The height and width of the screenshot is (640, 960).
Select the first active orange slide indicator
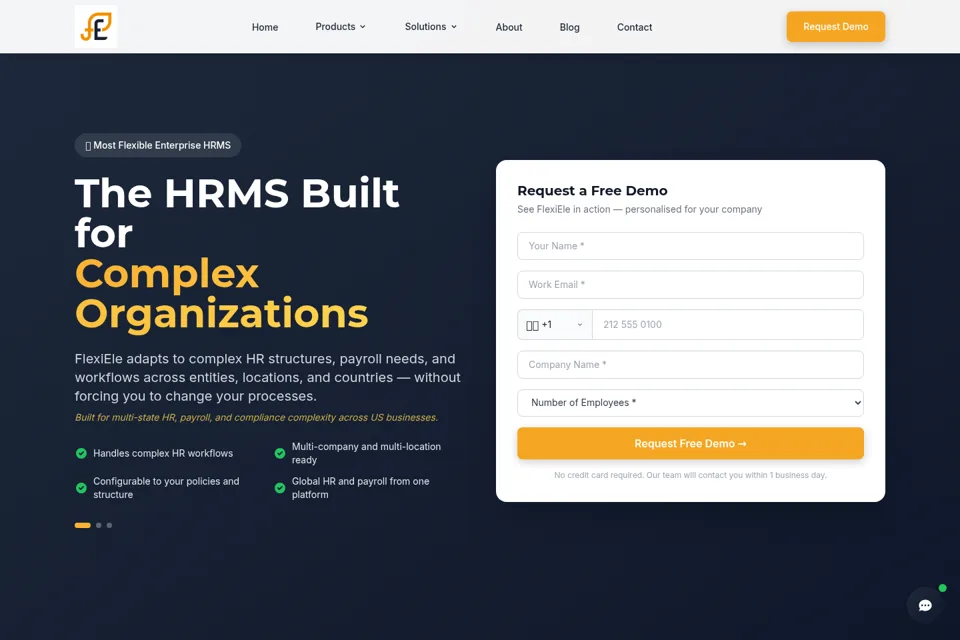click(83, 525)
